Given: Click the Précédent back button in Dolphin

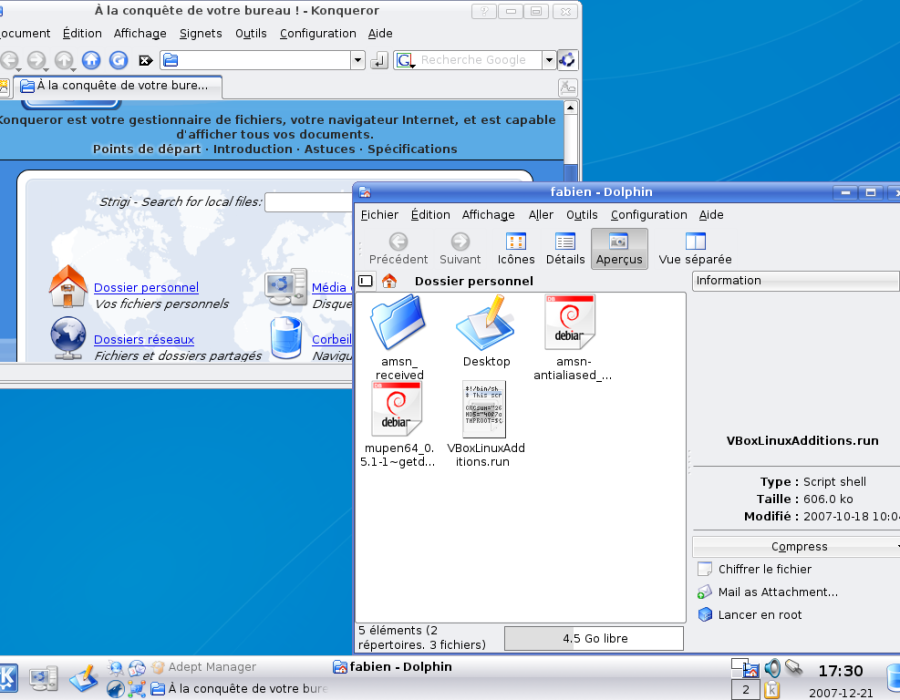Looking at the screenshot, I should pyautogui.click(x=398, y=249).
